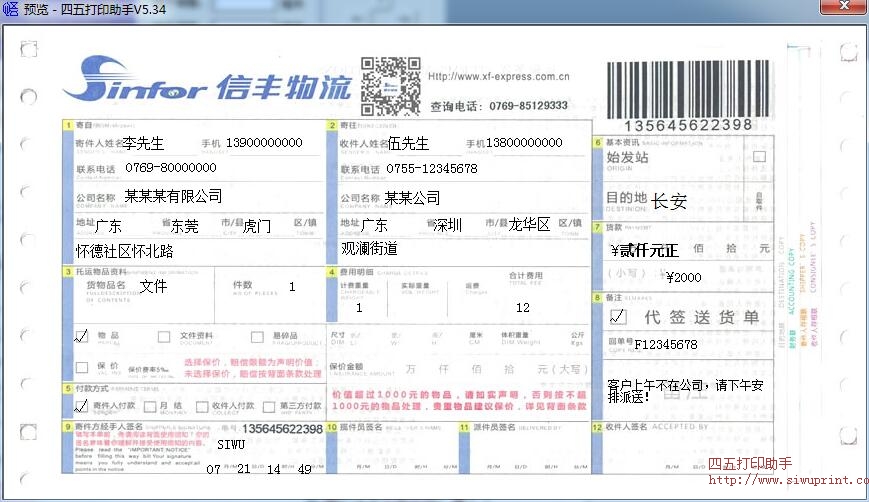This screenshot has height=502, width=869.
Task: Click the sender name 李先生
Action: [x=143, y=144]
